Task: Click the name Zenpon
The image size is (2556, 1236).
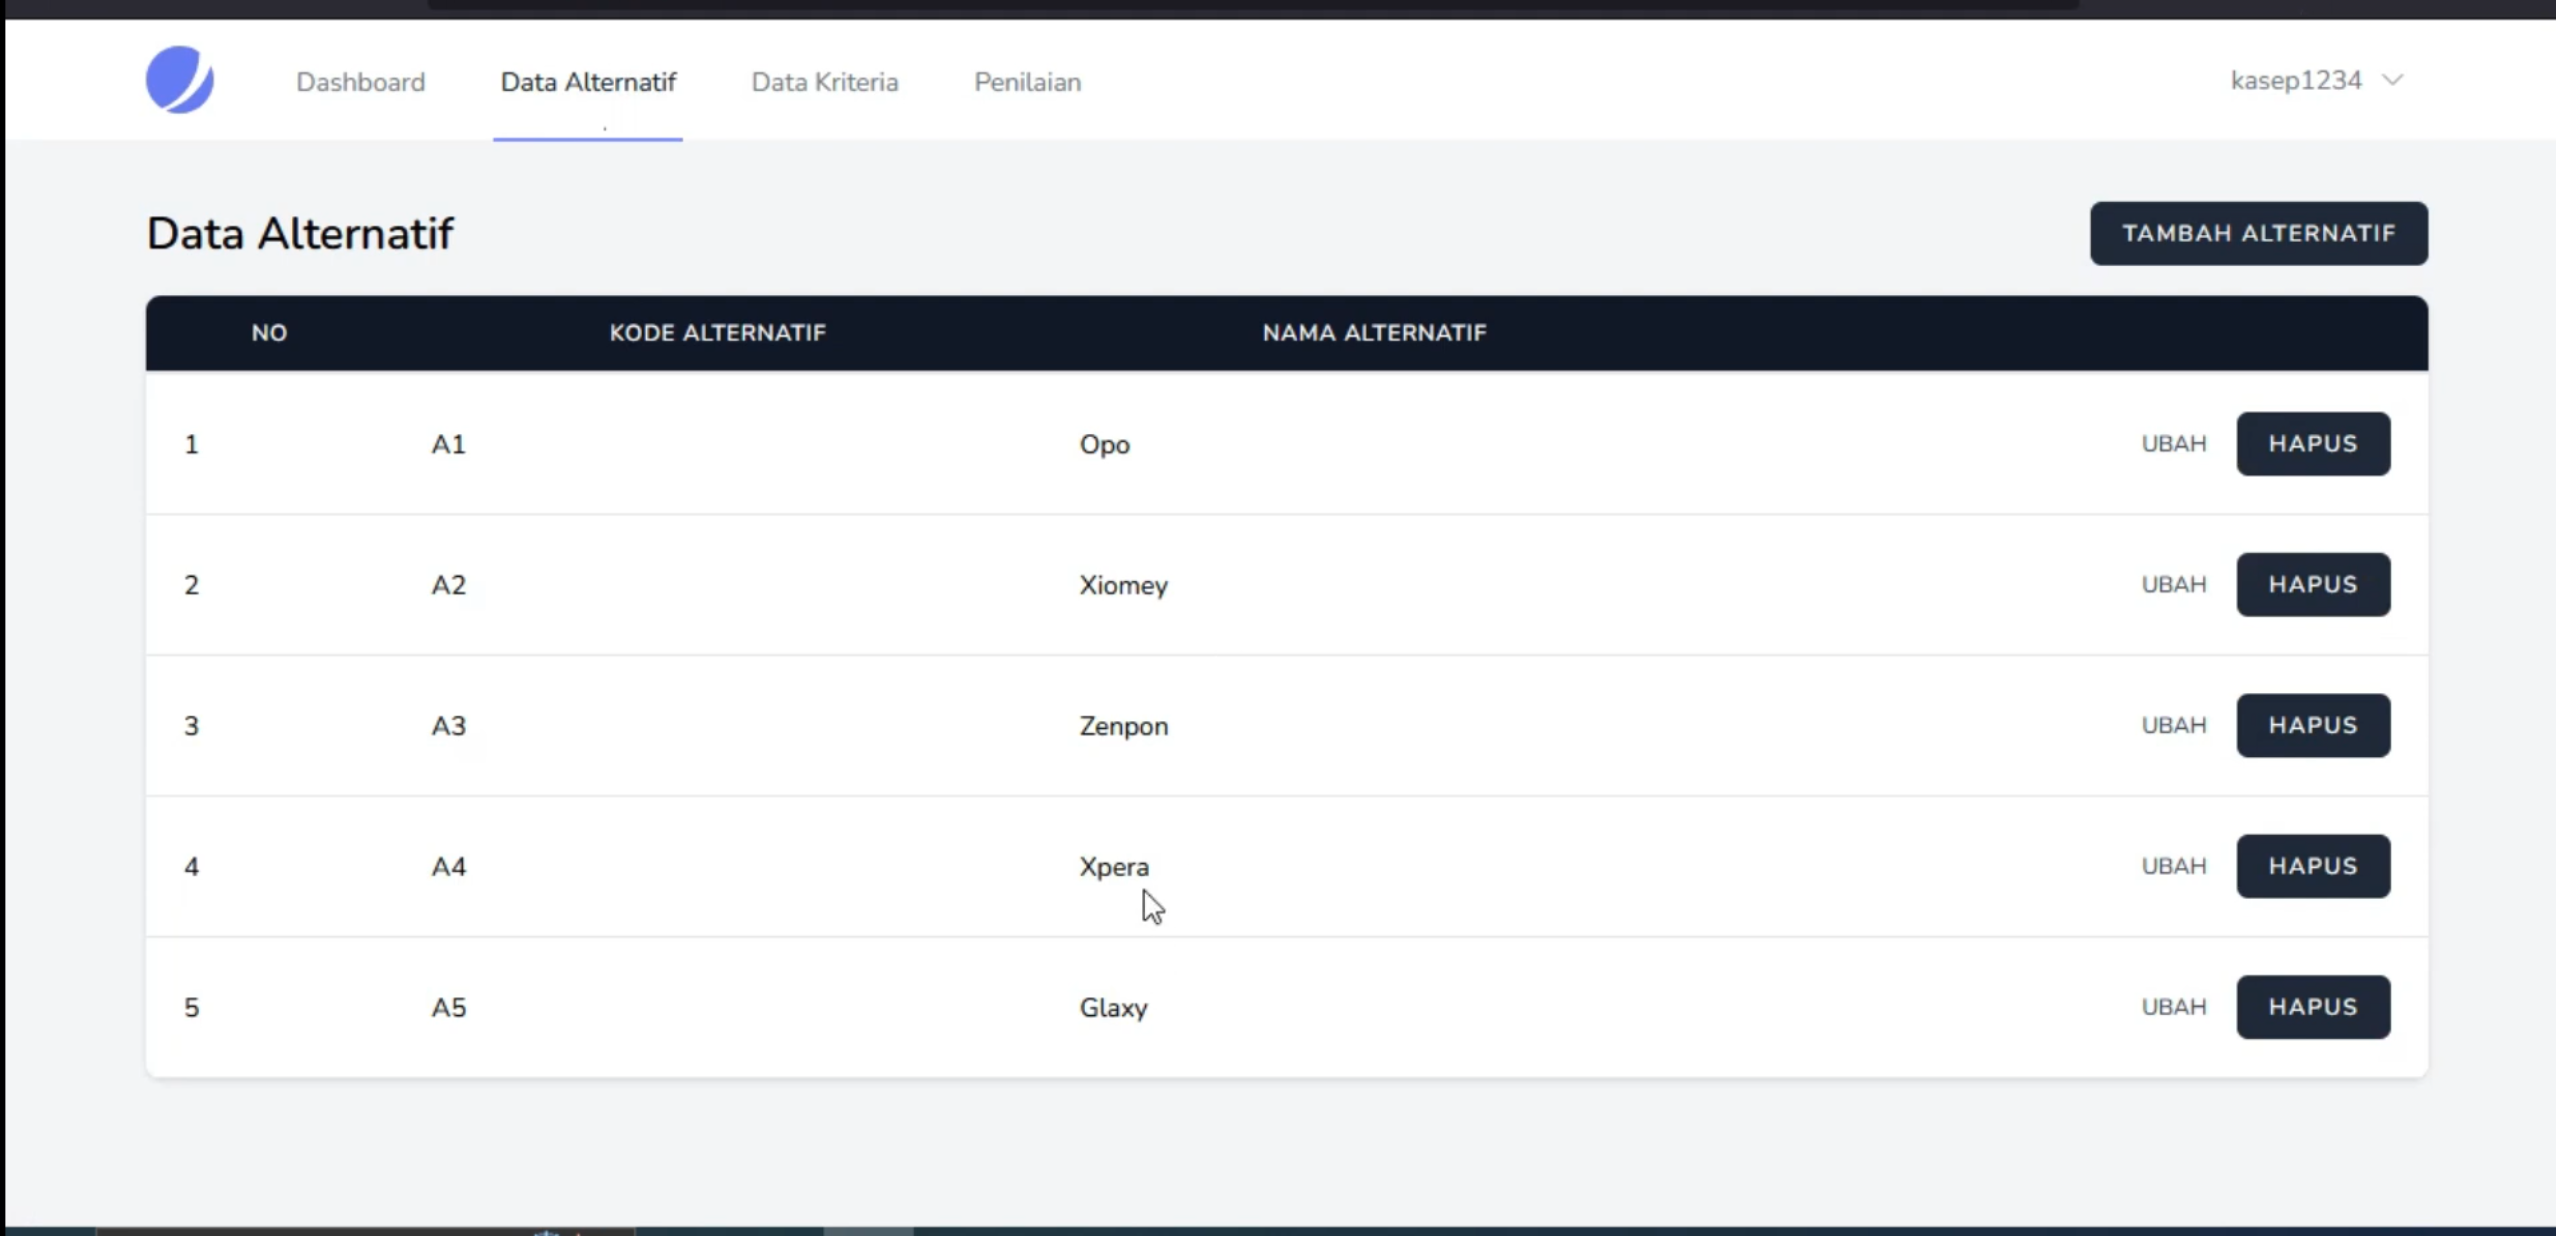Action: click(1123, 727)
